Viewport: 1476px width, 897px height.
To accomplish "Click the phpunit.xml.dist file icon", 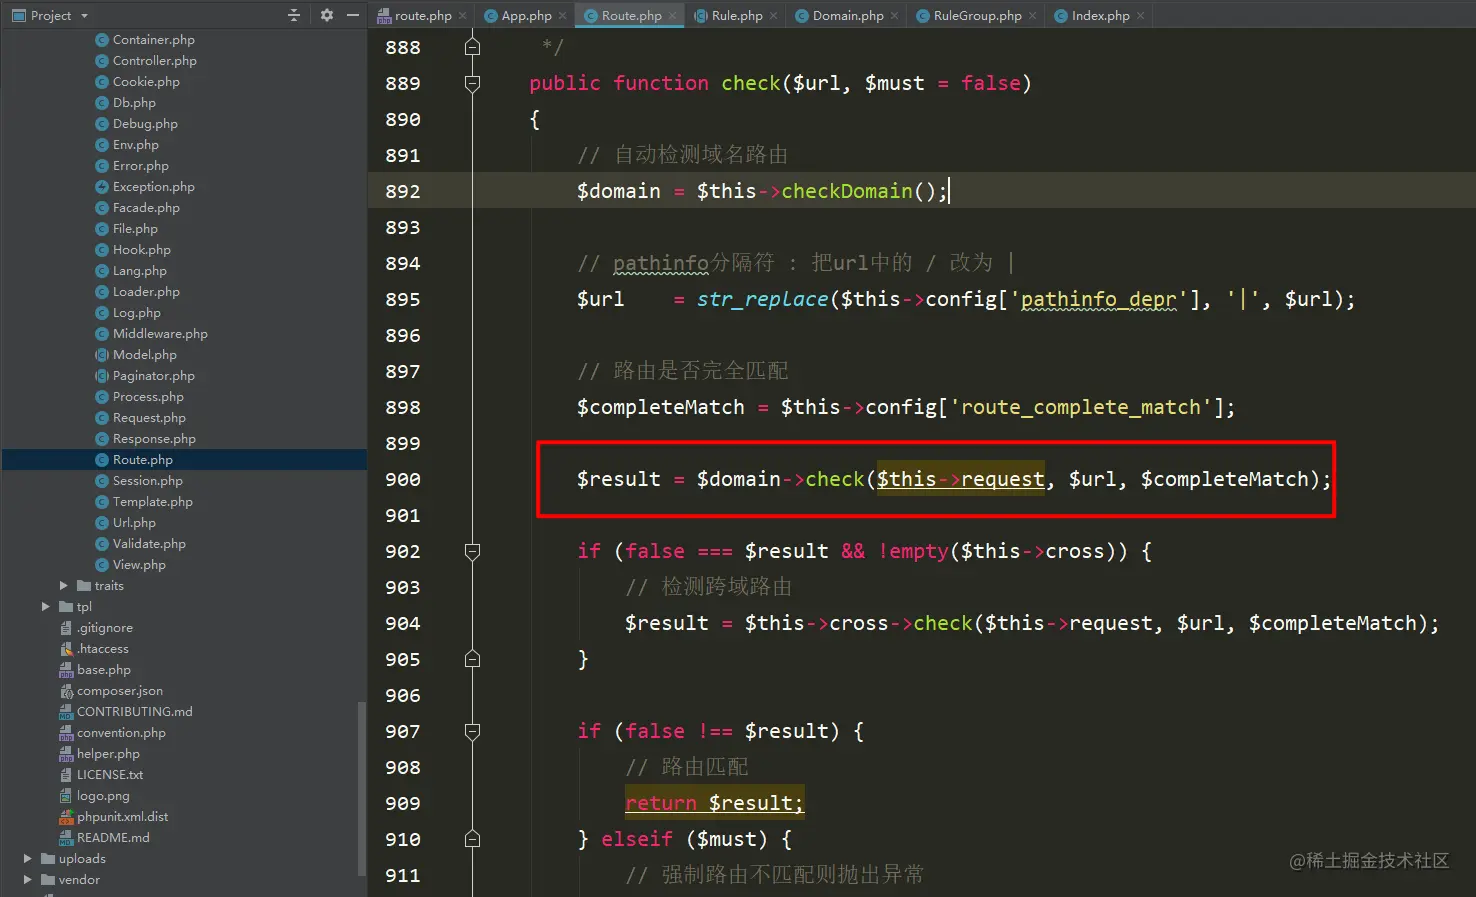I will point(66,817).
